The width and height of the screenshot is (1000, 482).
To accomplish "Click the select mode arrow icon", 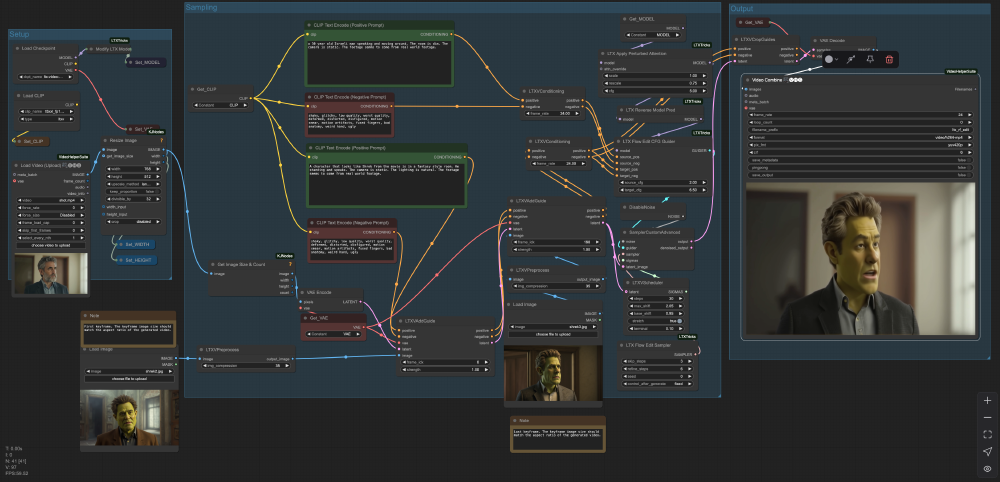I will tap(987, 451).
